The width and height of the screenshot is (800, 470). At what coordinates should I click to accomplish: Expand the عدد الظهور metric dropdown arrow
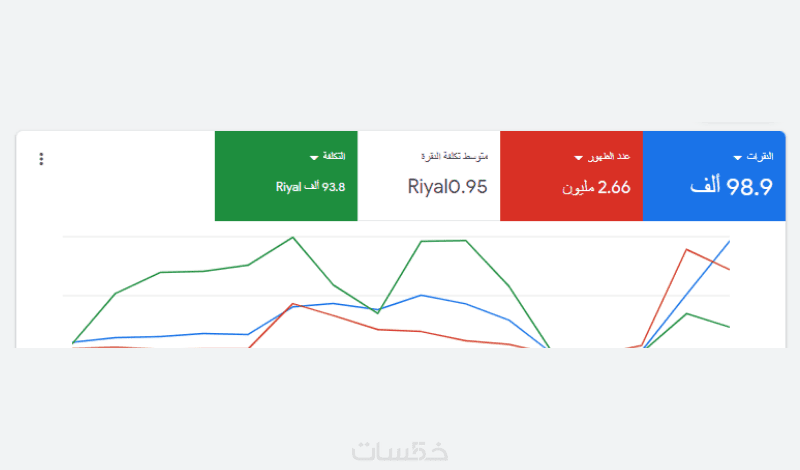(x=578, y=158)
